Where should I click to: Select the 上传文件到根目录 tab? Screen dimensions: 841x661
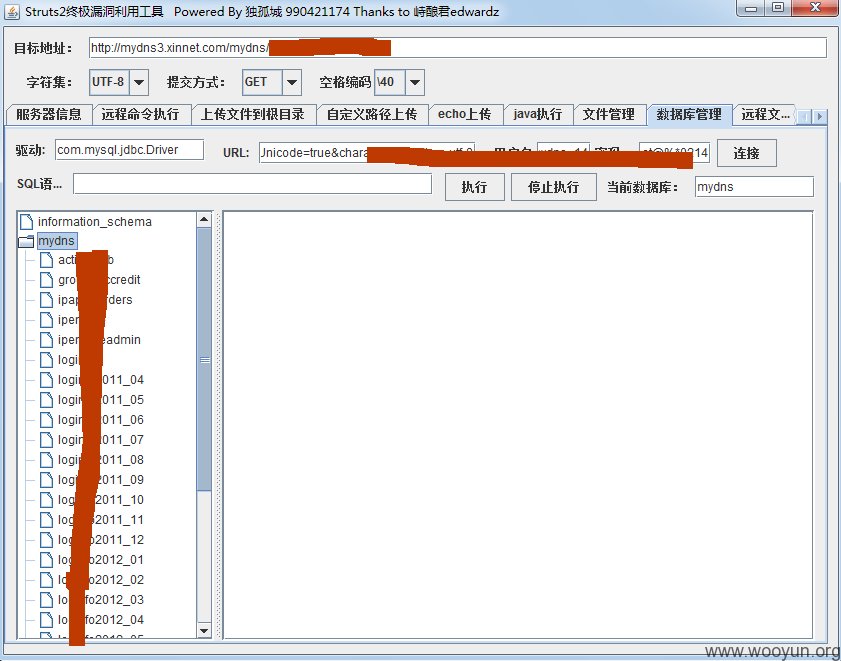click(x=253, y=114)
